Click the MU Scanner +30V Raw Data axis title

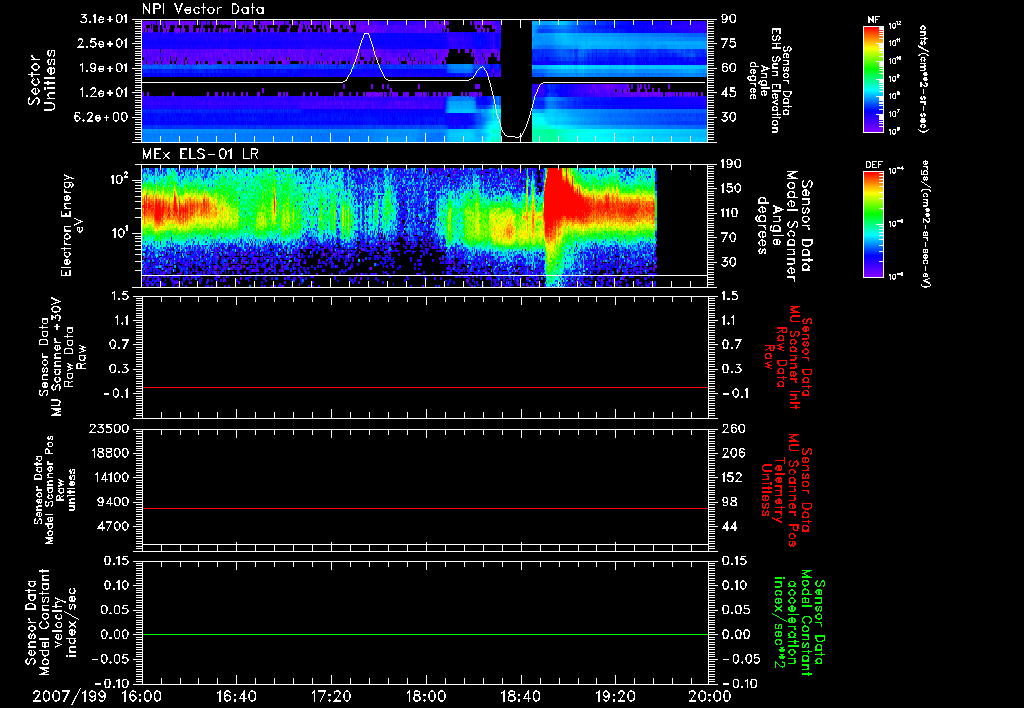pyautogui.click(x=61, y=357)
